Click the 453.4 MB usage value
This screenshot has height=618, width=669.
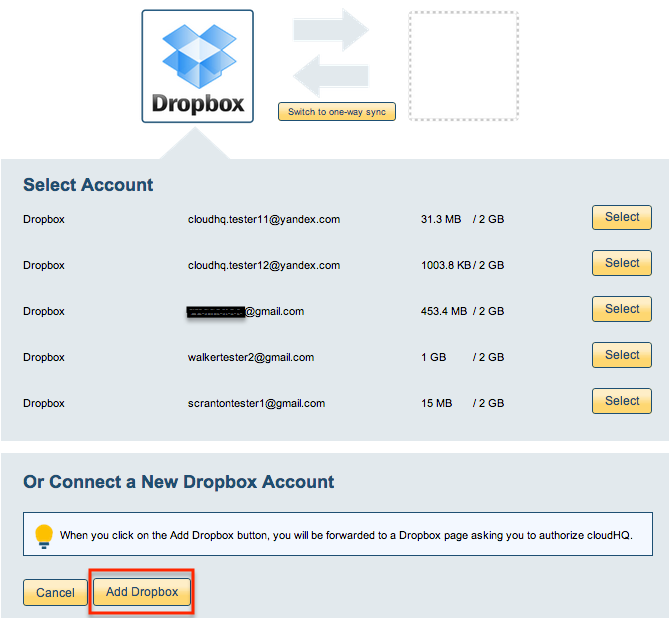coord(444,311)
